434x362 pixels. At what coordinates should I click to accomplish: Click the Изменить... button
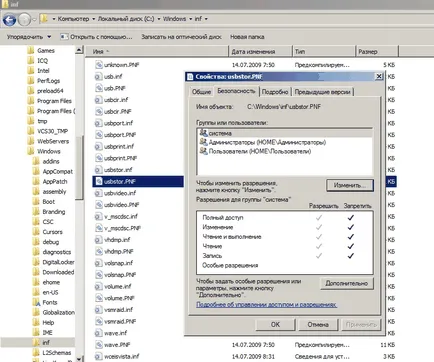350,185
